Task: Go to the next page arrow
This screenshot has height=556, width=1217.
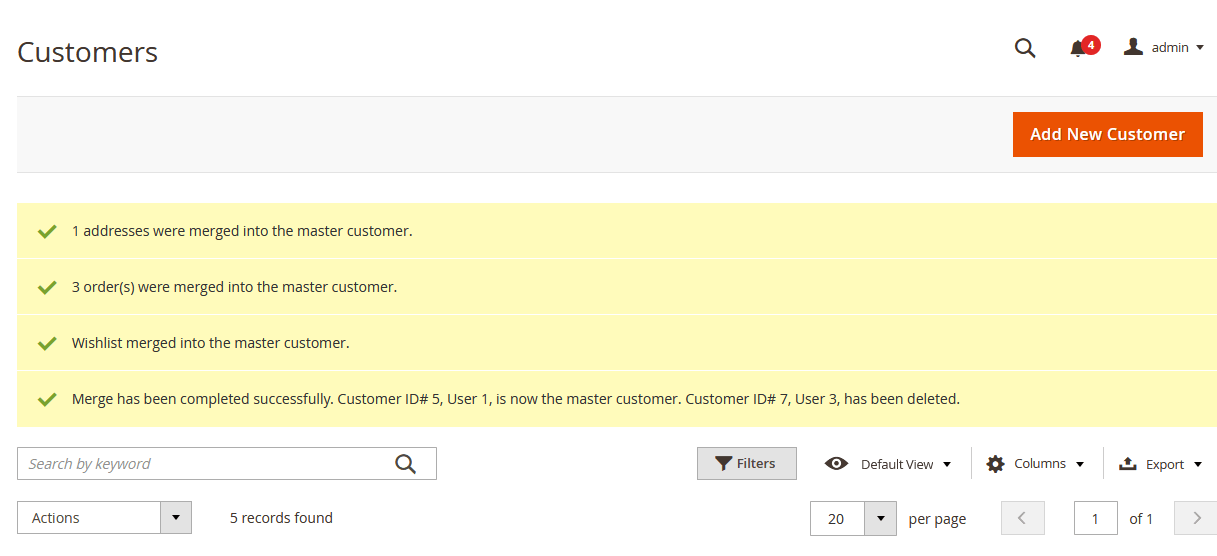Action: point(1196,518)
